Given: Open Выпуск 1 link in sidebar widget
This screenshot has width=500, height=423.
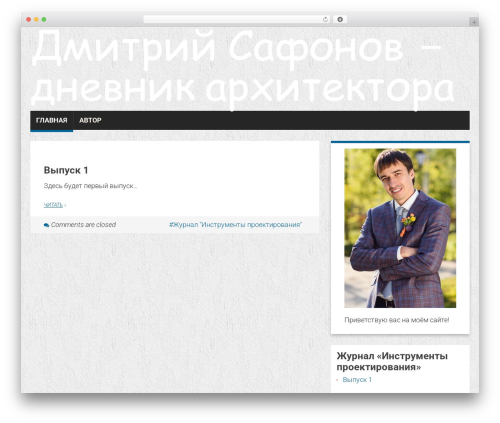Looking at the screenshot, I should point(357,380).
